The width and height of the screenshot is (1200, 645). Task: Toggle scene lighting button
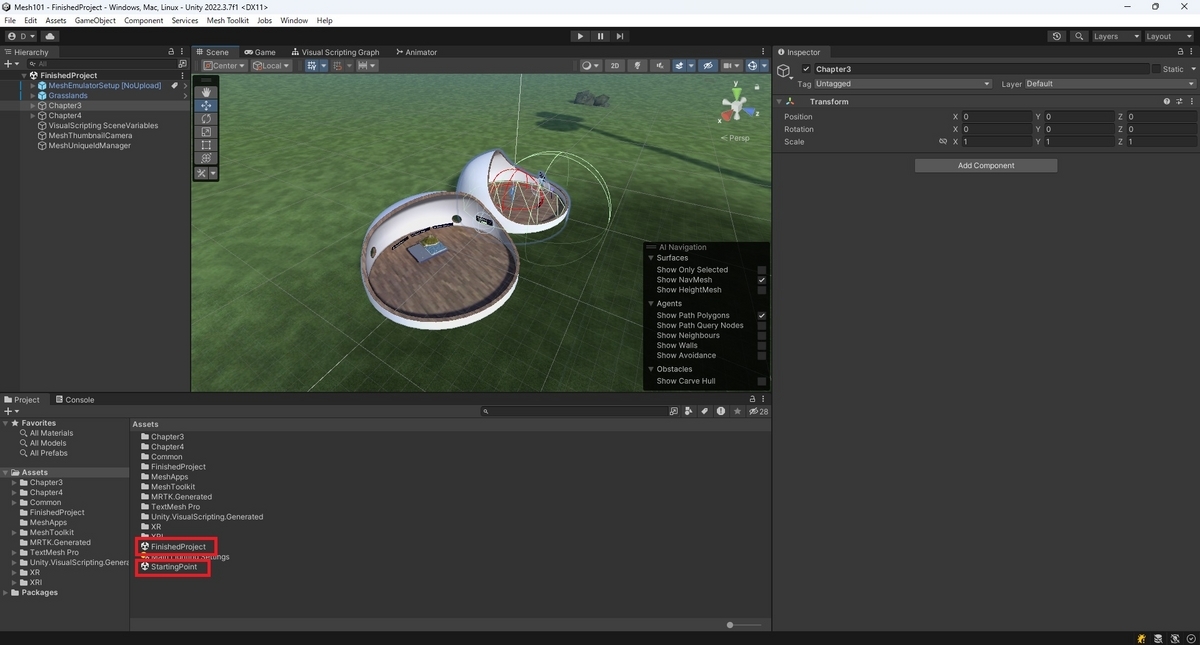637,66
